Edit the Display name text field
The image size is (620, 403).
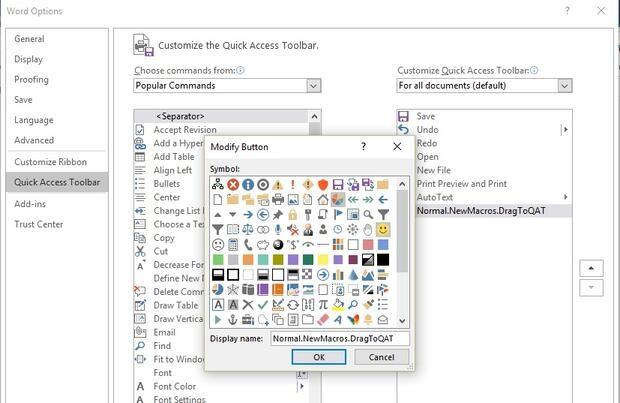340,339
